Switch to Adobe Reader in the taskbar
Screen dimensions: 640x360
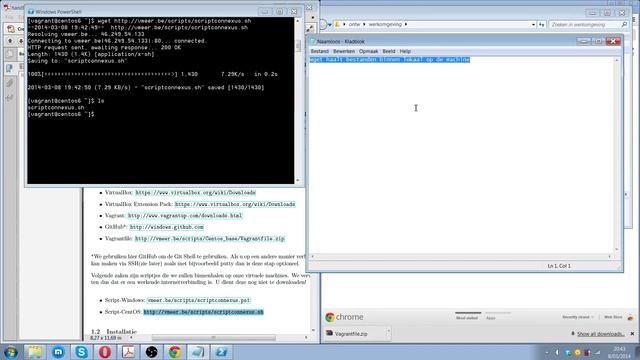[128, 352]
